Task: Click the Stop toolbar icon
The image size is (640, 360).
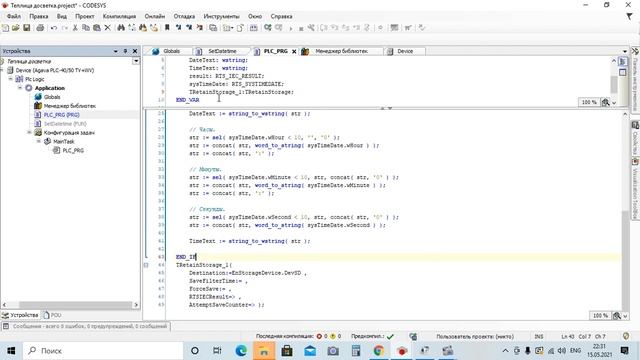Action: coord(301,28)
